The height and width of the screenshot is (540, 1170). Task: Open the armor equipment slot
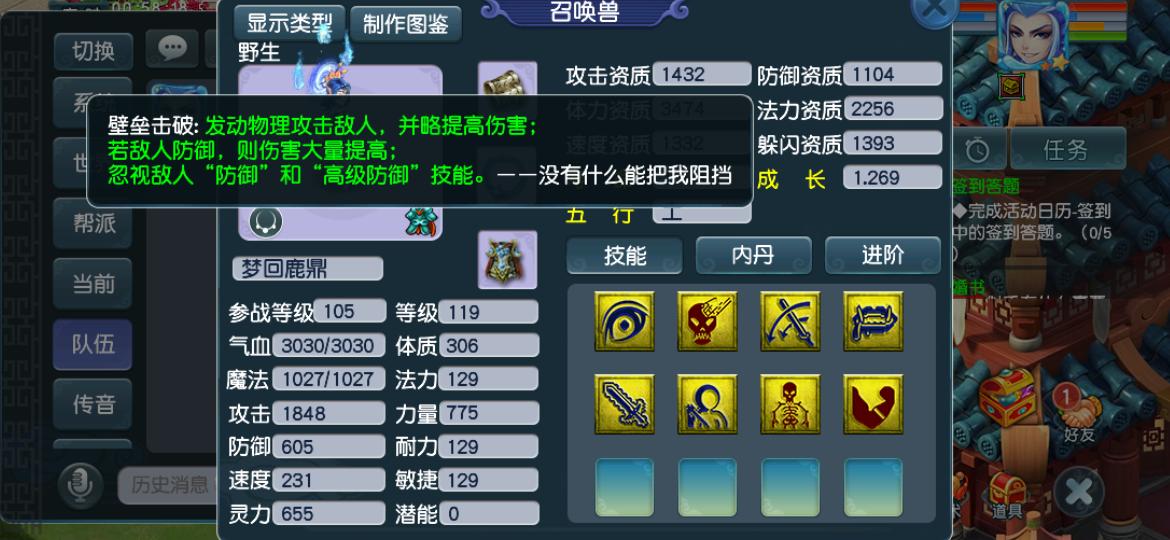(507, 260)
